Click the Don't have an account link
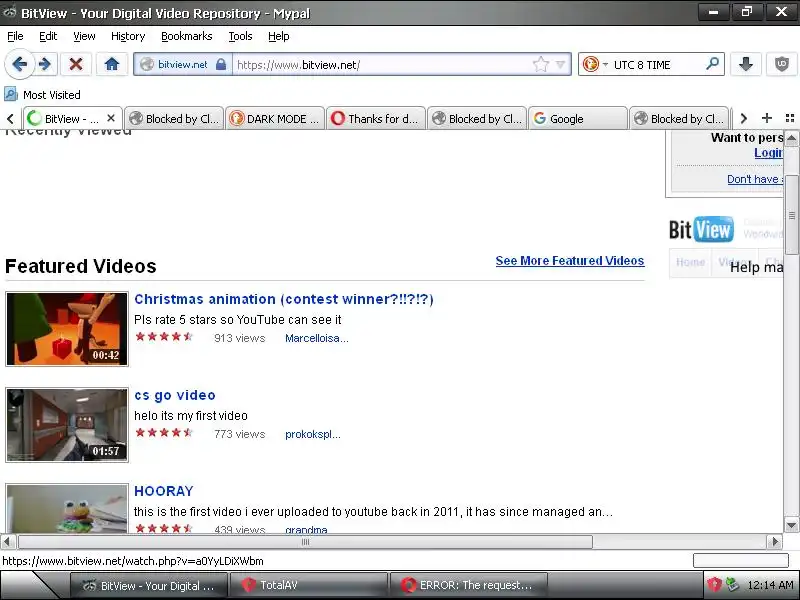Screen dimensions: 800x600 [755, 179]
